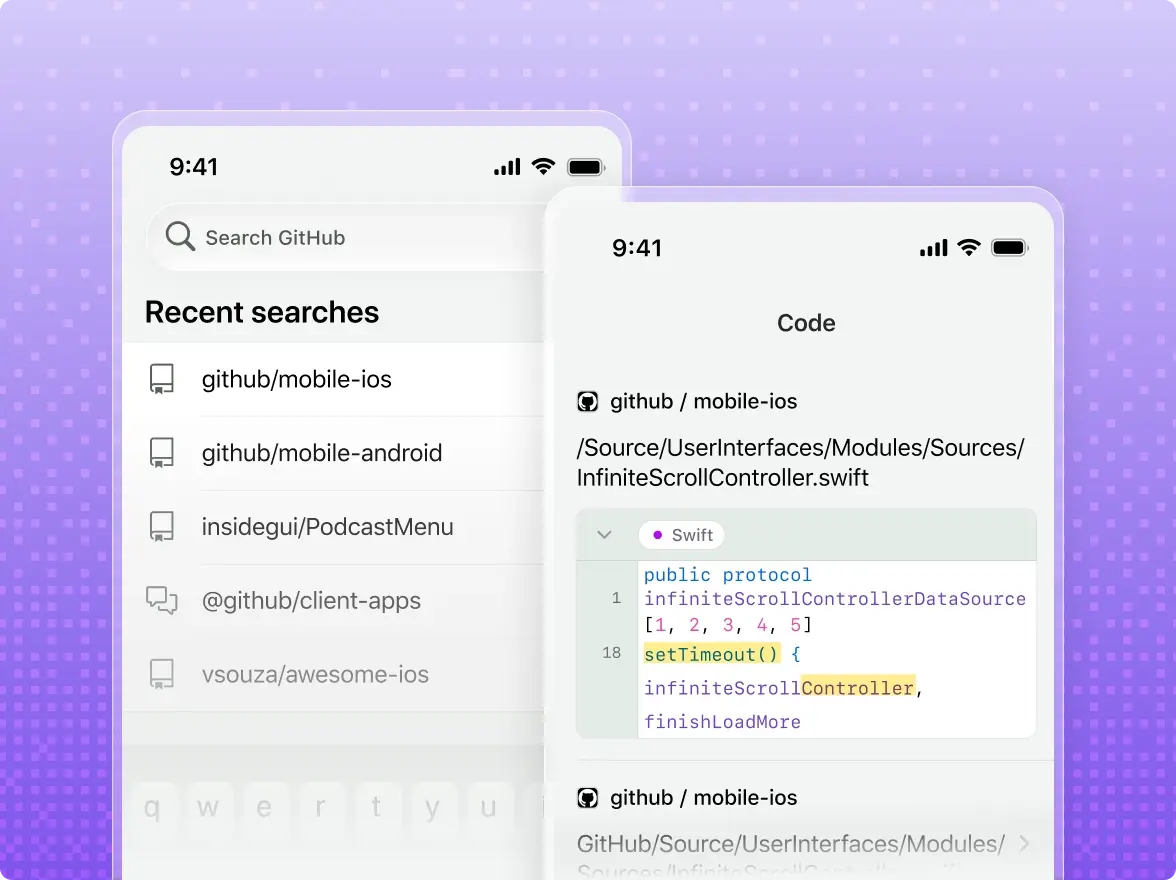Viewport: 1176px width, 880px height.
Task: Focus the Search GitHub field
Action: coord(346,237)
